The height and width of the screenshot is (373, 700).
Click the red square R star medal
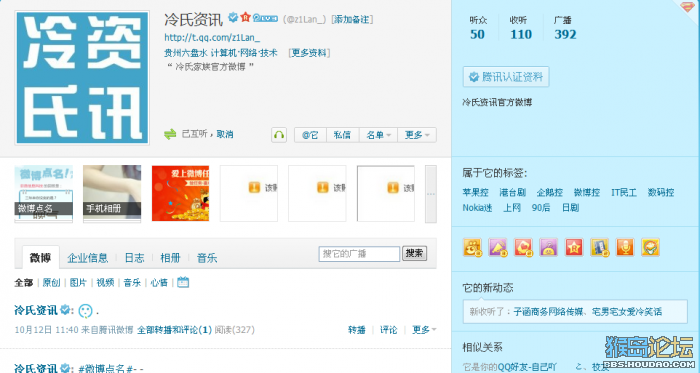click(x=574, y=247)
